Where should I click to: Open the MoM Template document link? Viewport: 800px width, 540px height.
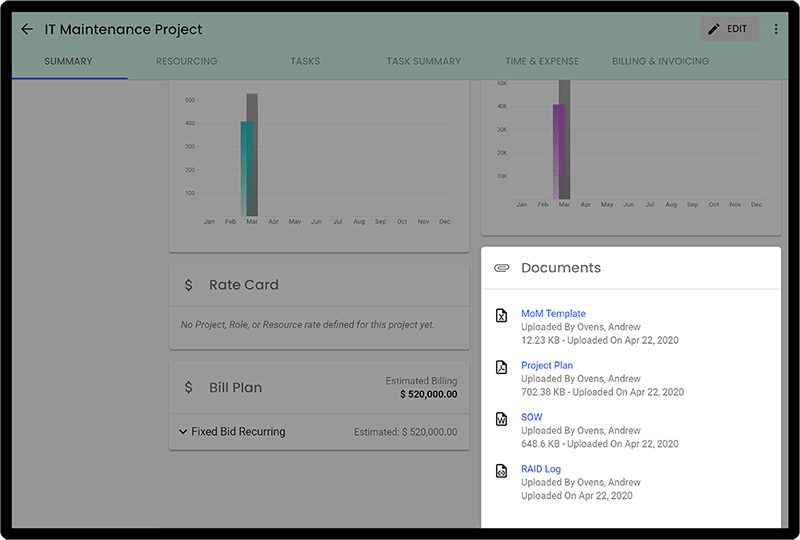pos(553,313)
